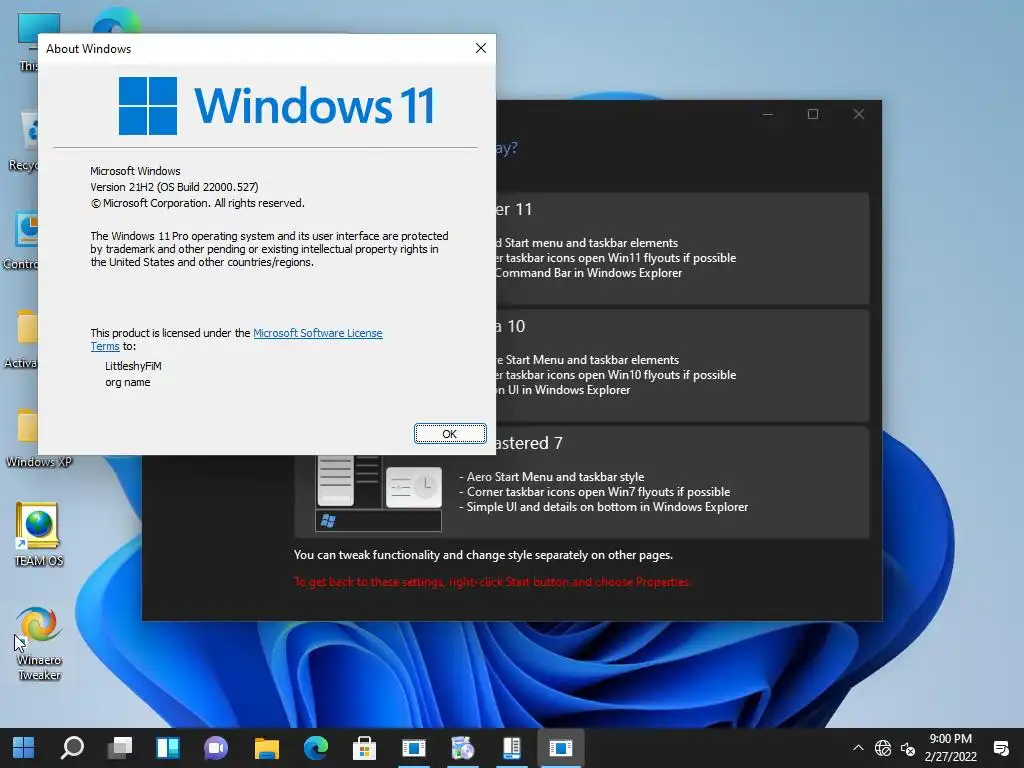The height and width of the screenshot is (768, 1024).
Task: Open the Winaero Tweaker desktop shortcut
Action: click(39, 643)
